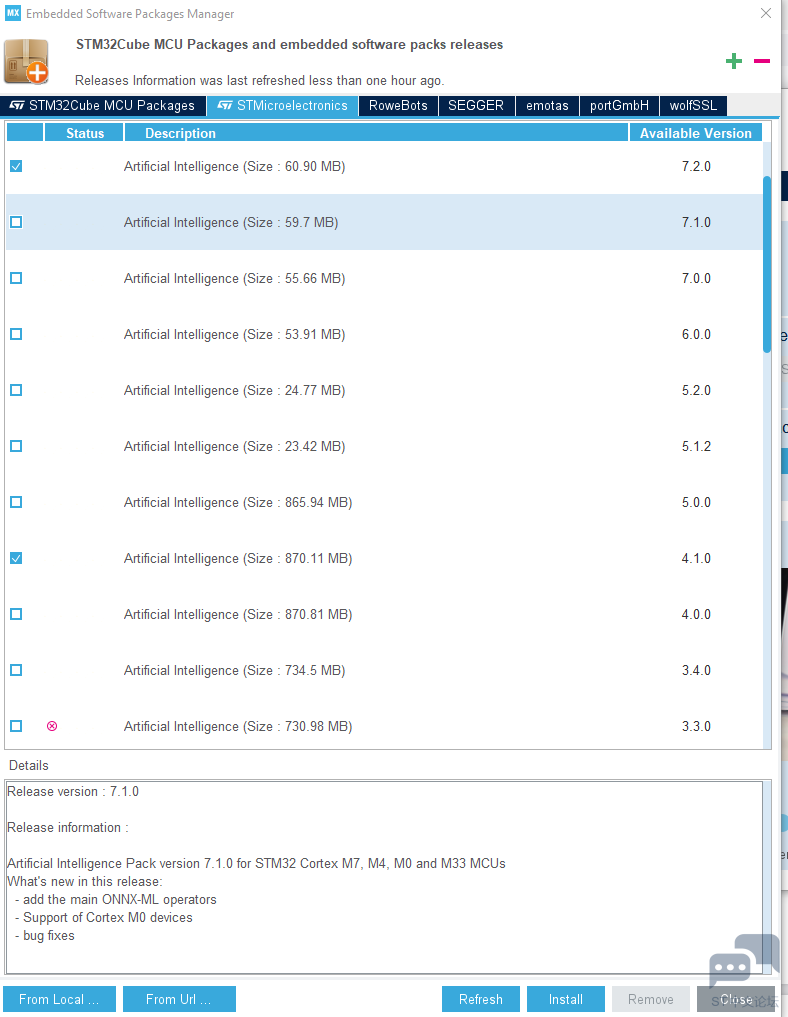Image resolution: width=788 pixels, height=1017 pixels.
Task: Click the Refresh button
Action: click(481, 999)
